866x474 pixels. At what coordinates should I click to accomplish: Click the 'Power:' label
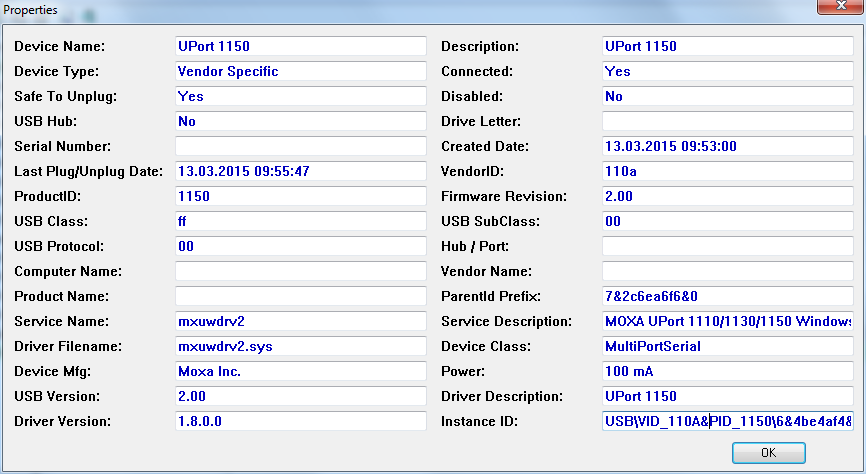click(463, 371)
